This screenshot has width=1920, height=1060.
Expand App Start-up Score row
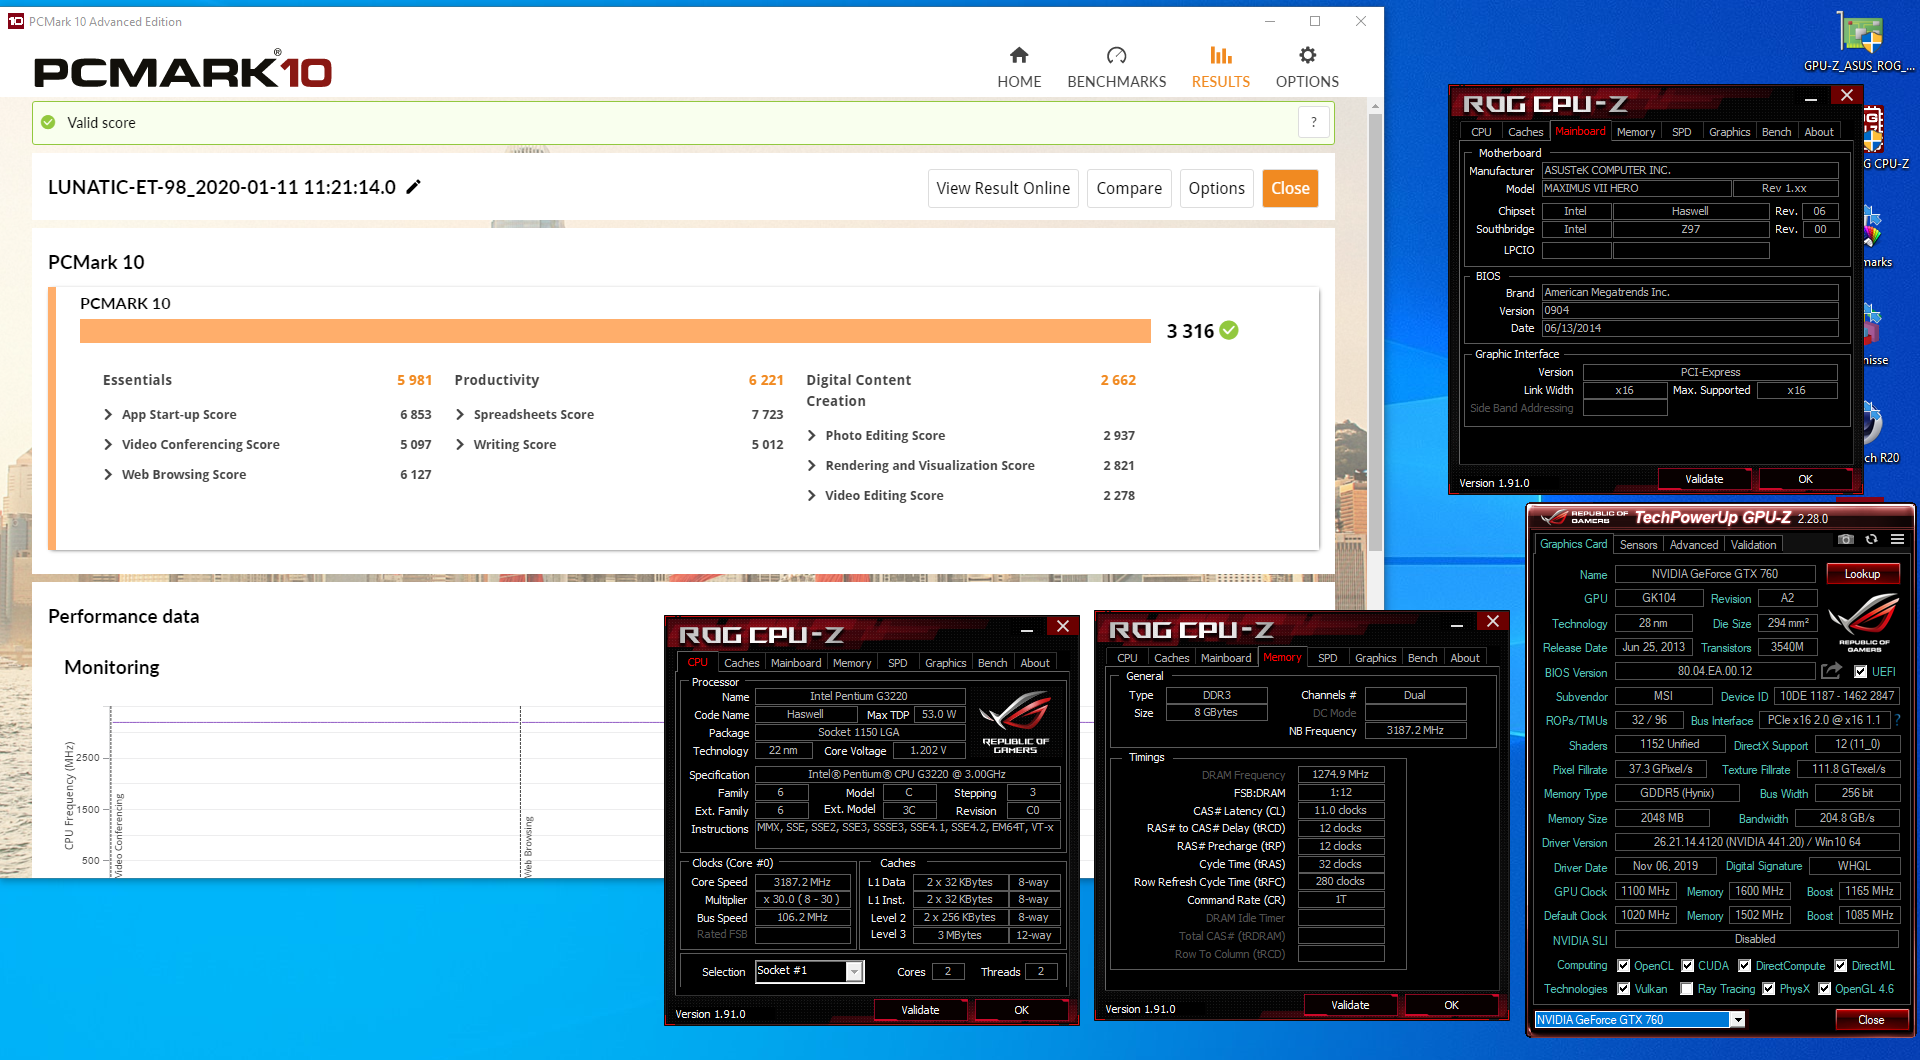tap(108, 414)
